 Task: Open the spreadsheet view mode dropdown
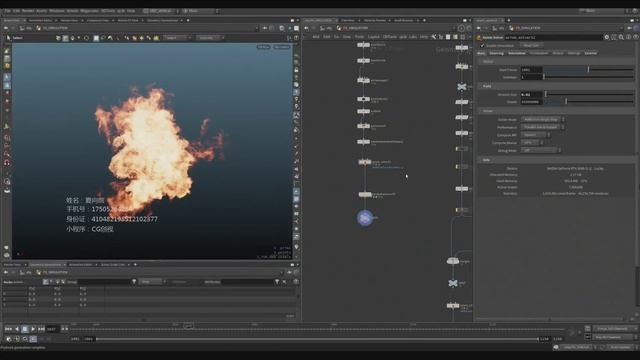click(x=152, y=282)
